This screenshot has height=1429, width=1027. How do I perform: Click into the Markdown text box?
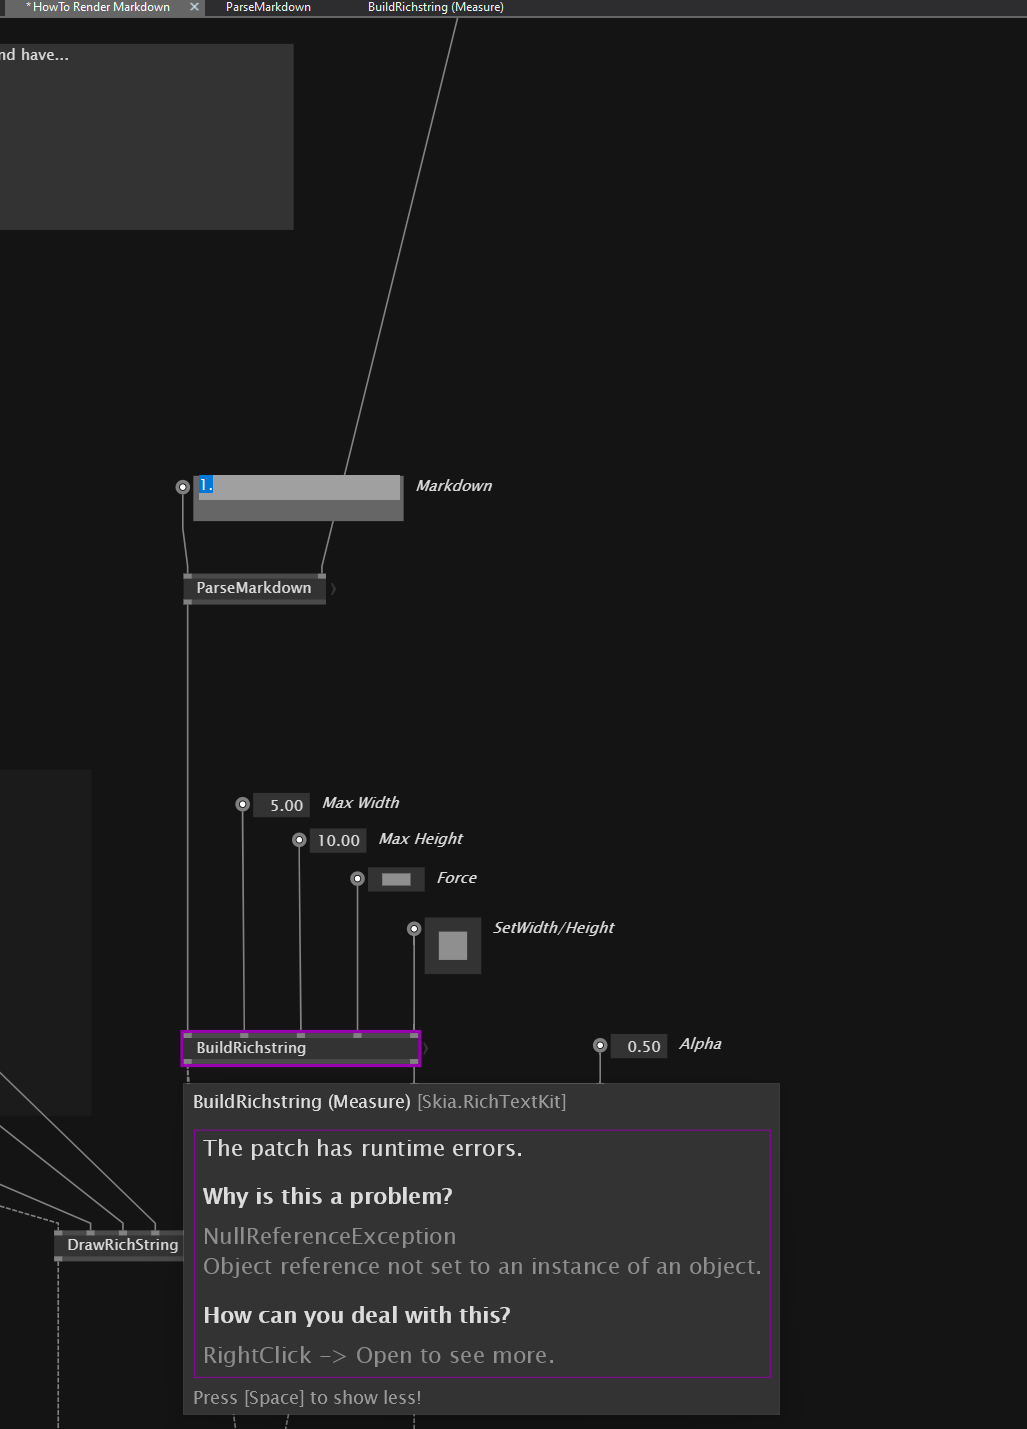coord(298,497)
